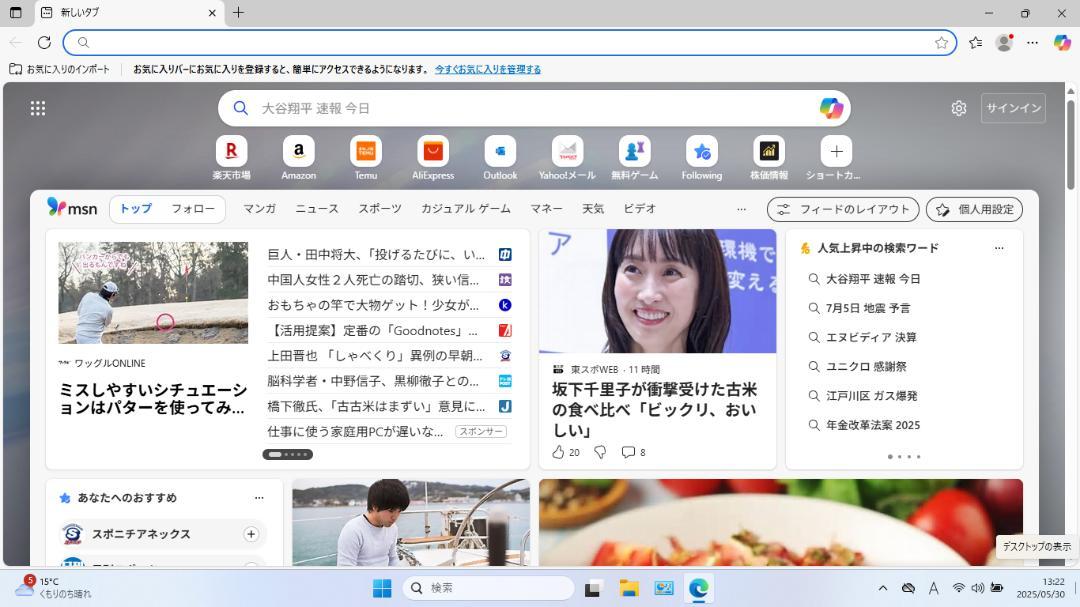Switch to スポーツ category

click(x=380, y=209)
